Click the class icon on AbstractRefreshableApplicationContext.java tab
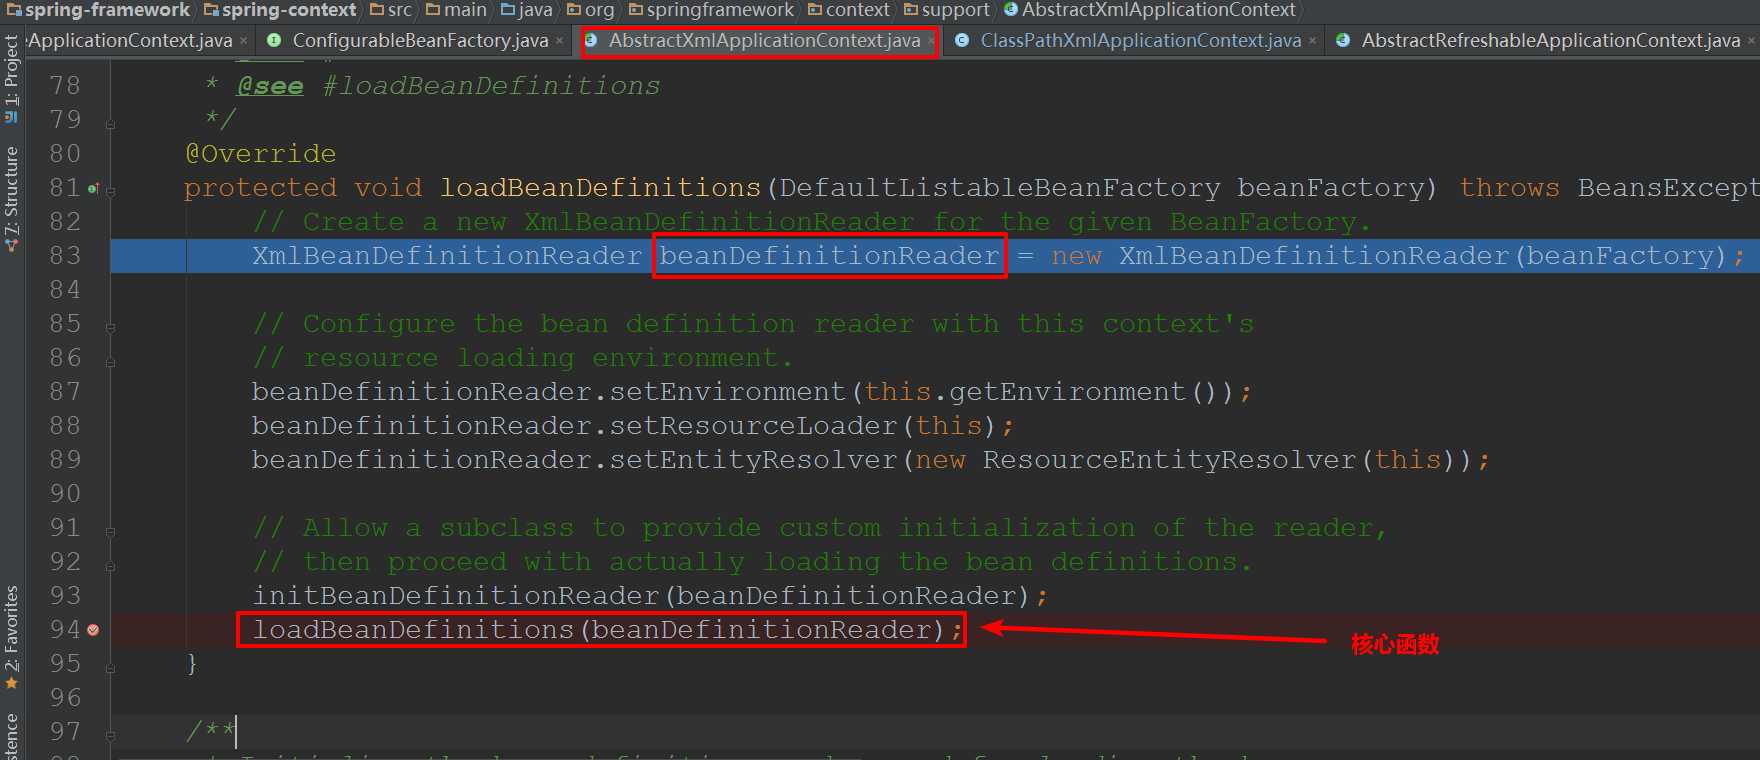 (x=1343, y=41)
